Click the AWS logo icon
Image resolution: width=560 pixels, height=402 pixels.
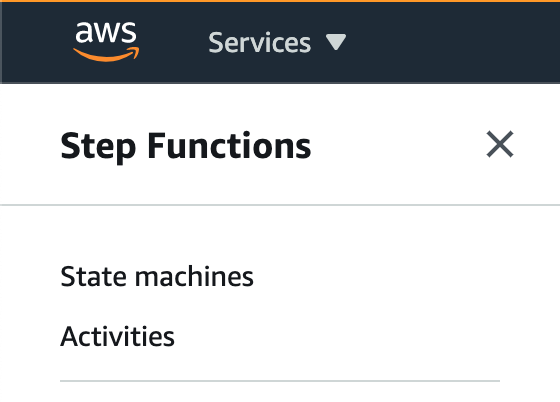(106, 42)
